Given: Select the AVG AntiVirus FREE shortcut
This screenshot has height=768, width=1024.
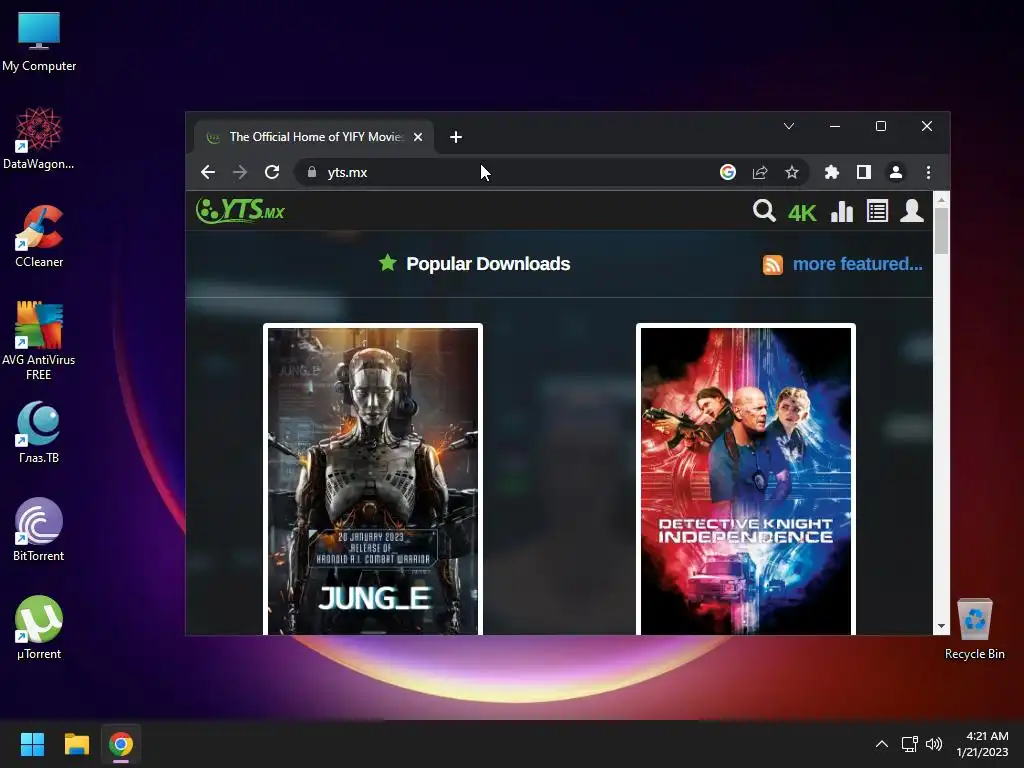Looking at the screenshot, I should (x=39, y=341).
